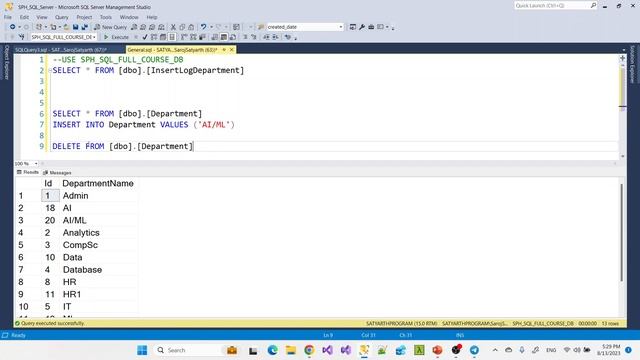The width and height of the screenshot is (640, 360).
Task: Collapse the SELECT statement outline on line 2
Action: (x=50, y=71)
